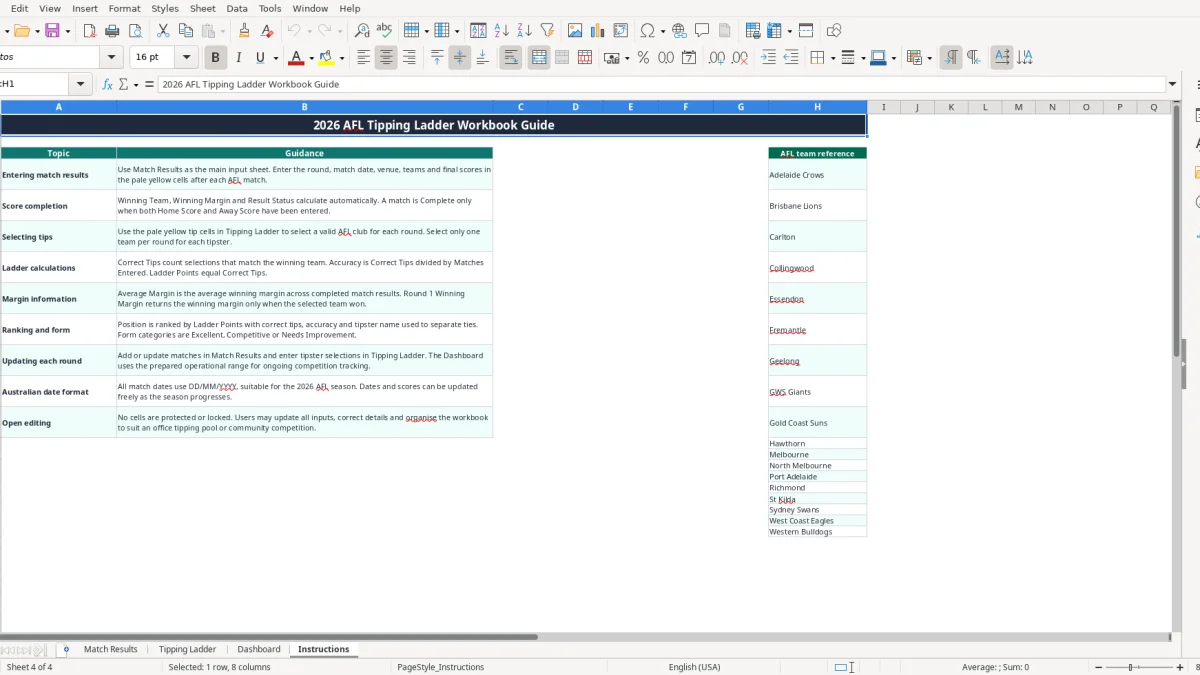
Task: Expand the font size dropdown
Action: pos(186,58)
